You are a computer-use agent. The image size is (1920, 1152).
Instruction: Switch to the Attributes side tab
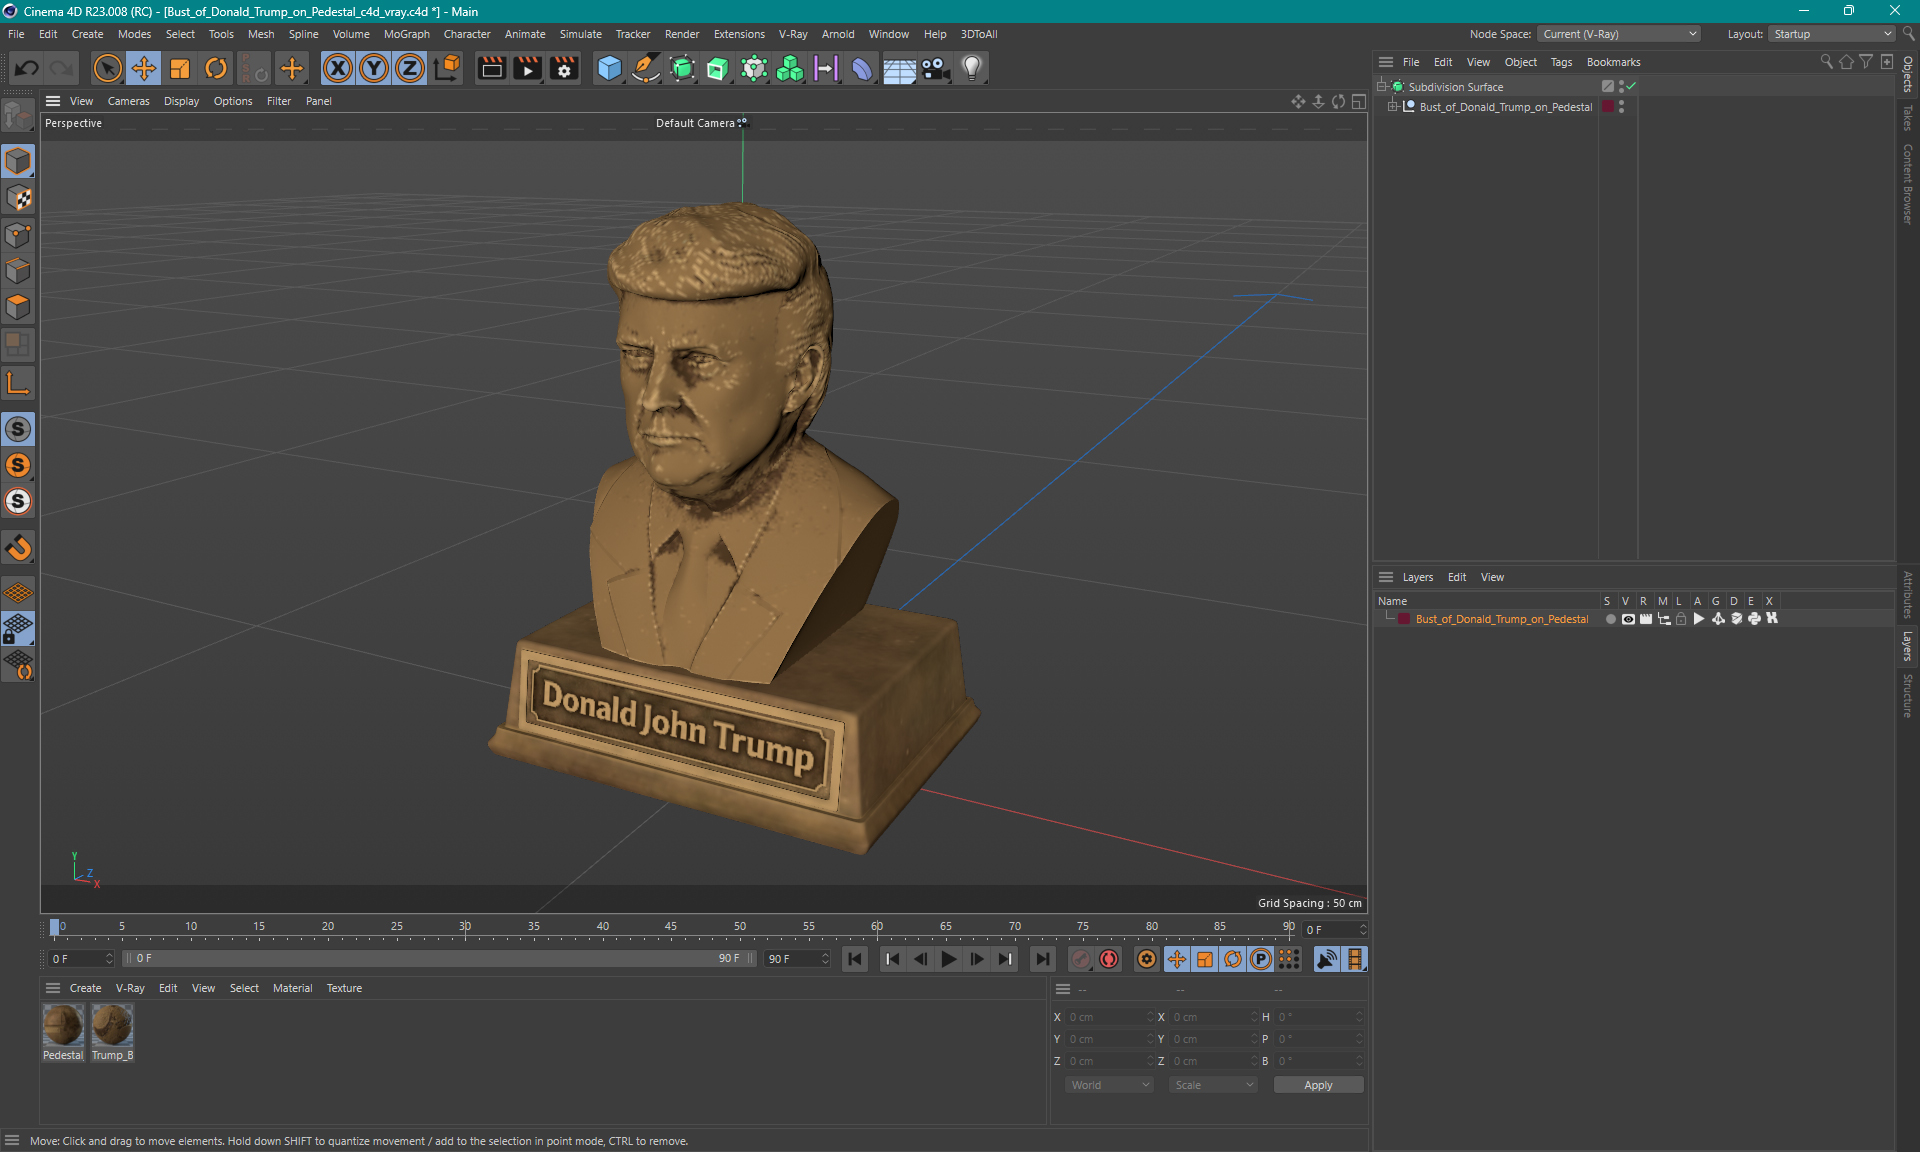pyautogui.click(x=1908, y=594)
